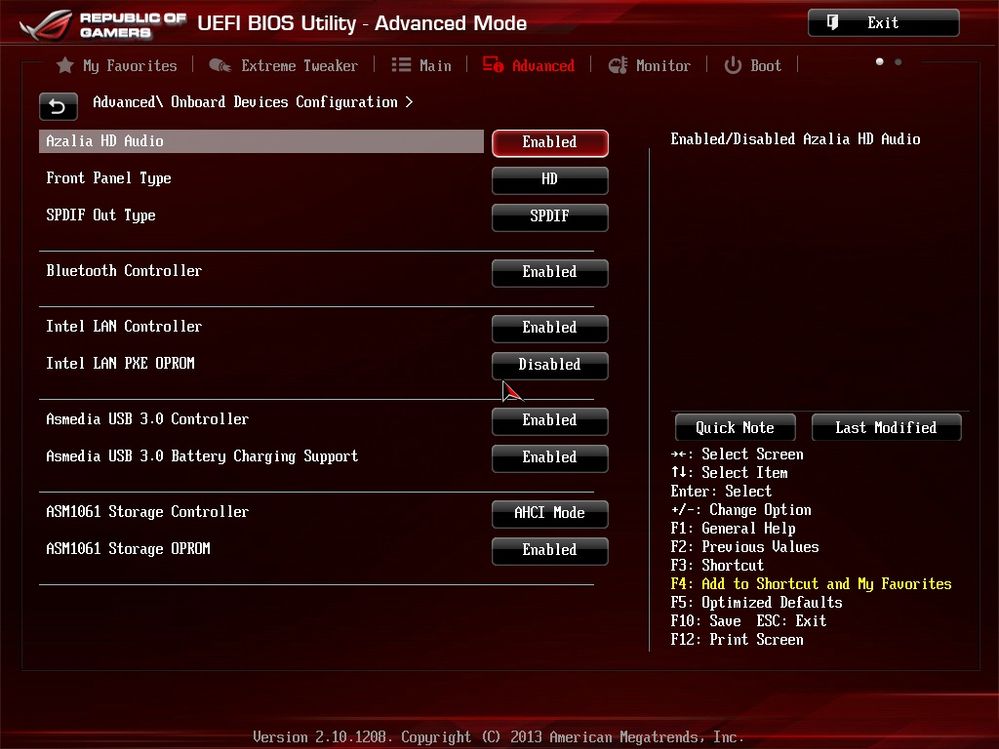Change Azalia HD Audio Enabled option

click(x=550, y=143)
